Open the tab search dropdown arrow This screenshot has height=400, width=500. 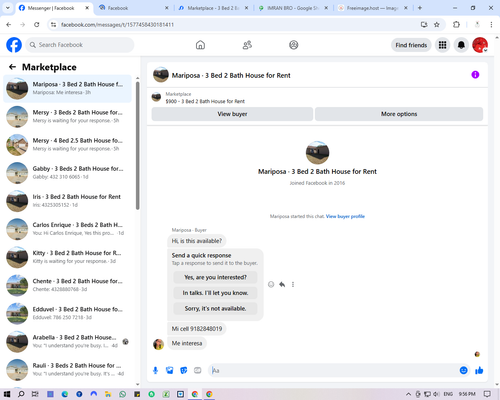7,8
